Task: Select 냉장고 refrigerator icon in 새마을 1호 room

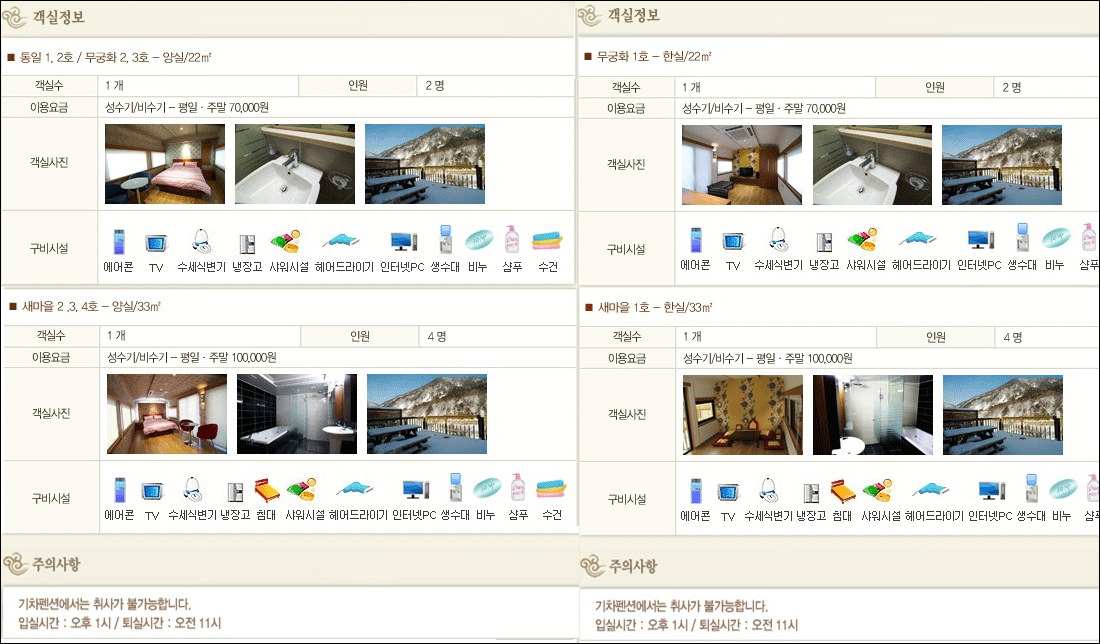Action: (x=814, y=491)
